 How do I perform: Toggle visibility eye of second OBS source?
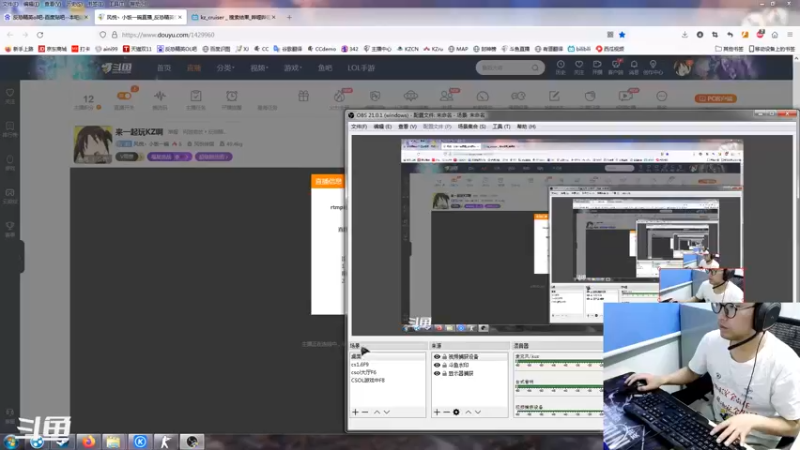437,365
